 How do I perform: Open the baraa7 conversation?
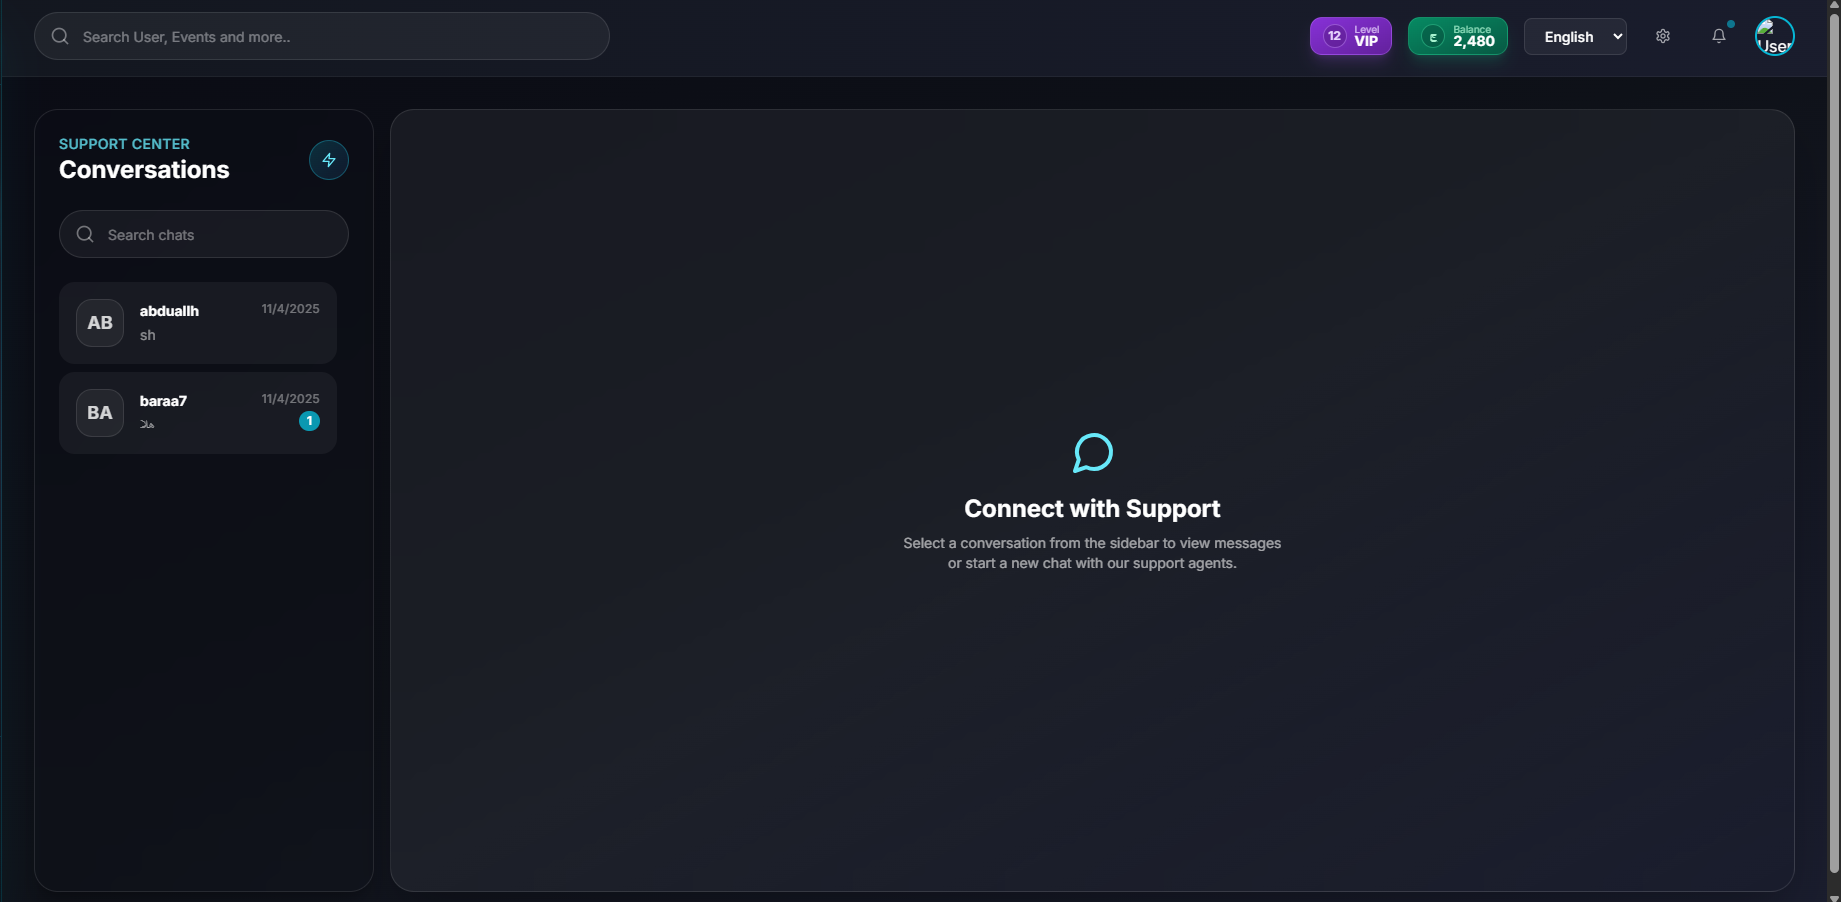point(198,413)
